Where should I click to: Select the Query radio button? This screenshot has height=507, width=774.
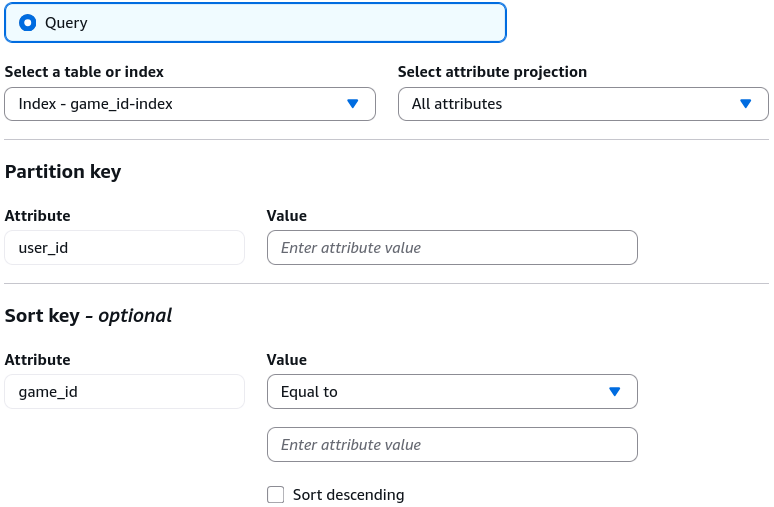coord(28,23)
